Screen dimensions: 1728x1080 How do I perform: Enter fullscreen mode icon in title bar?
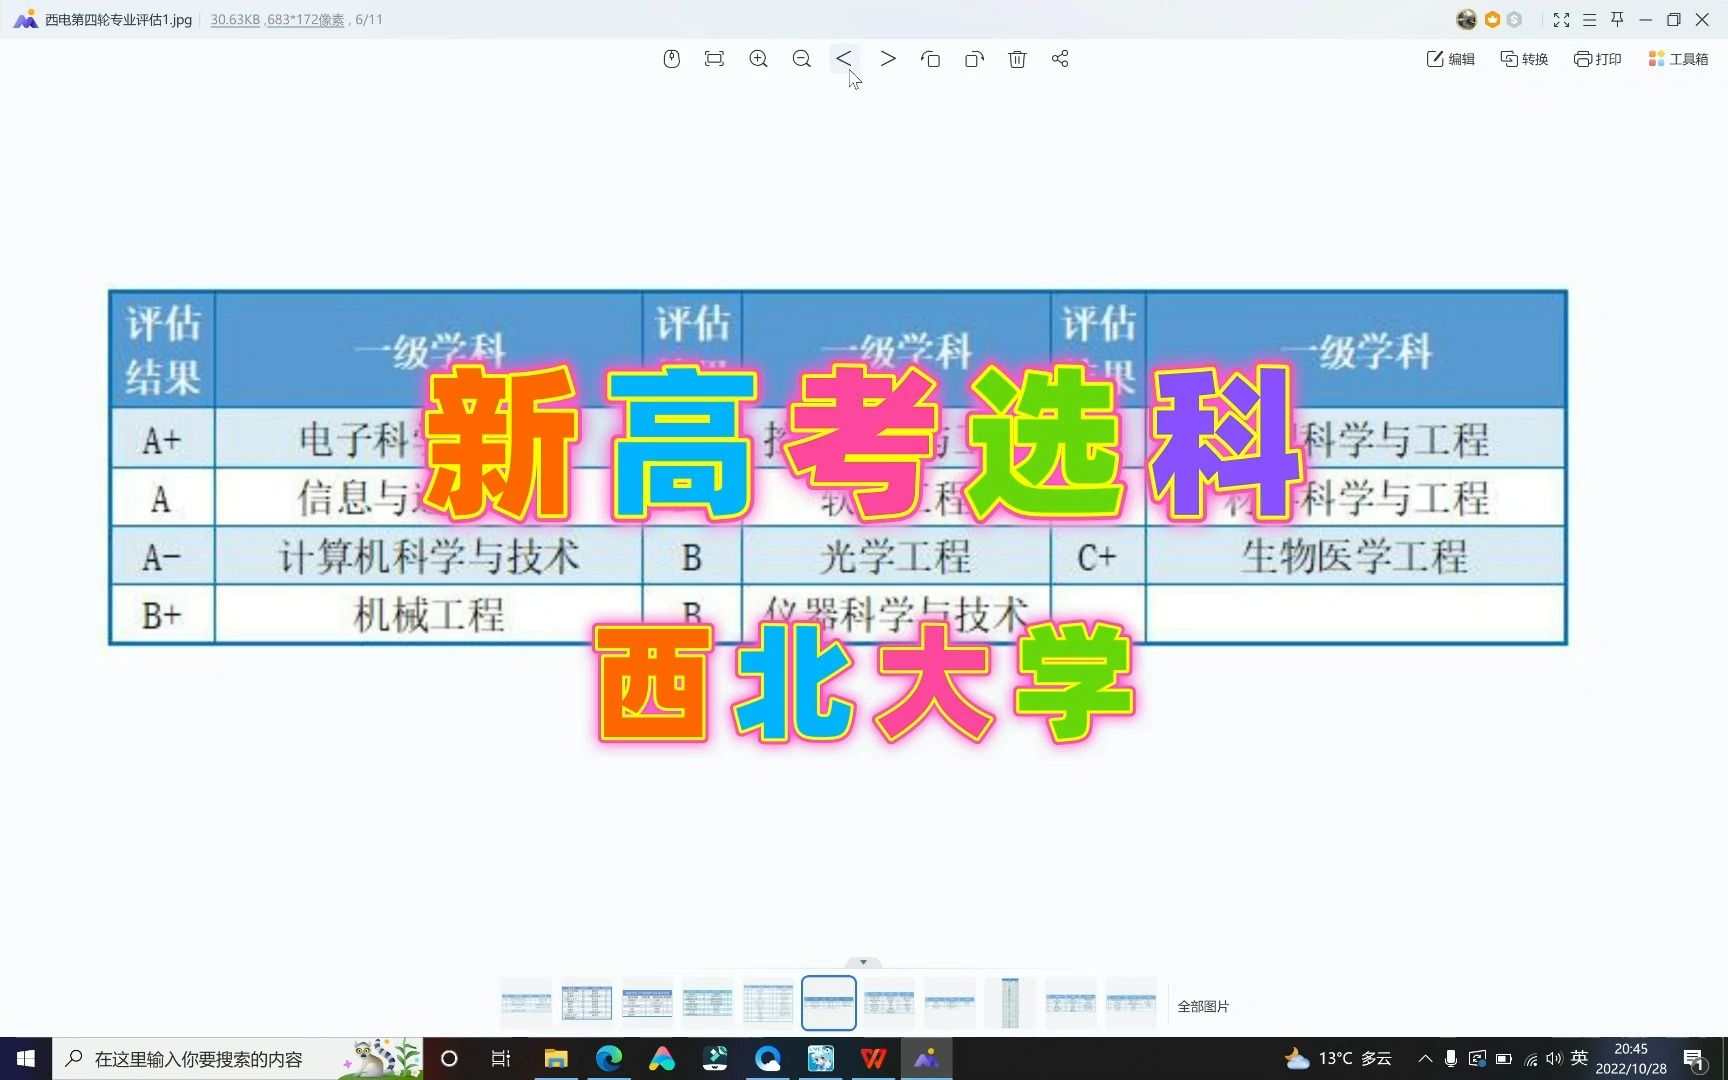pyautogui.click(x=1561, y=19)
